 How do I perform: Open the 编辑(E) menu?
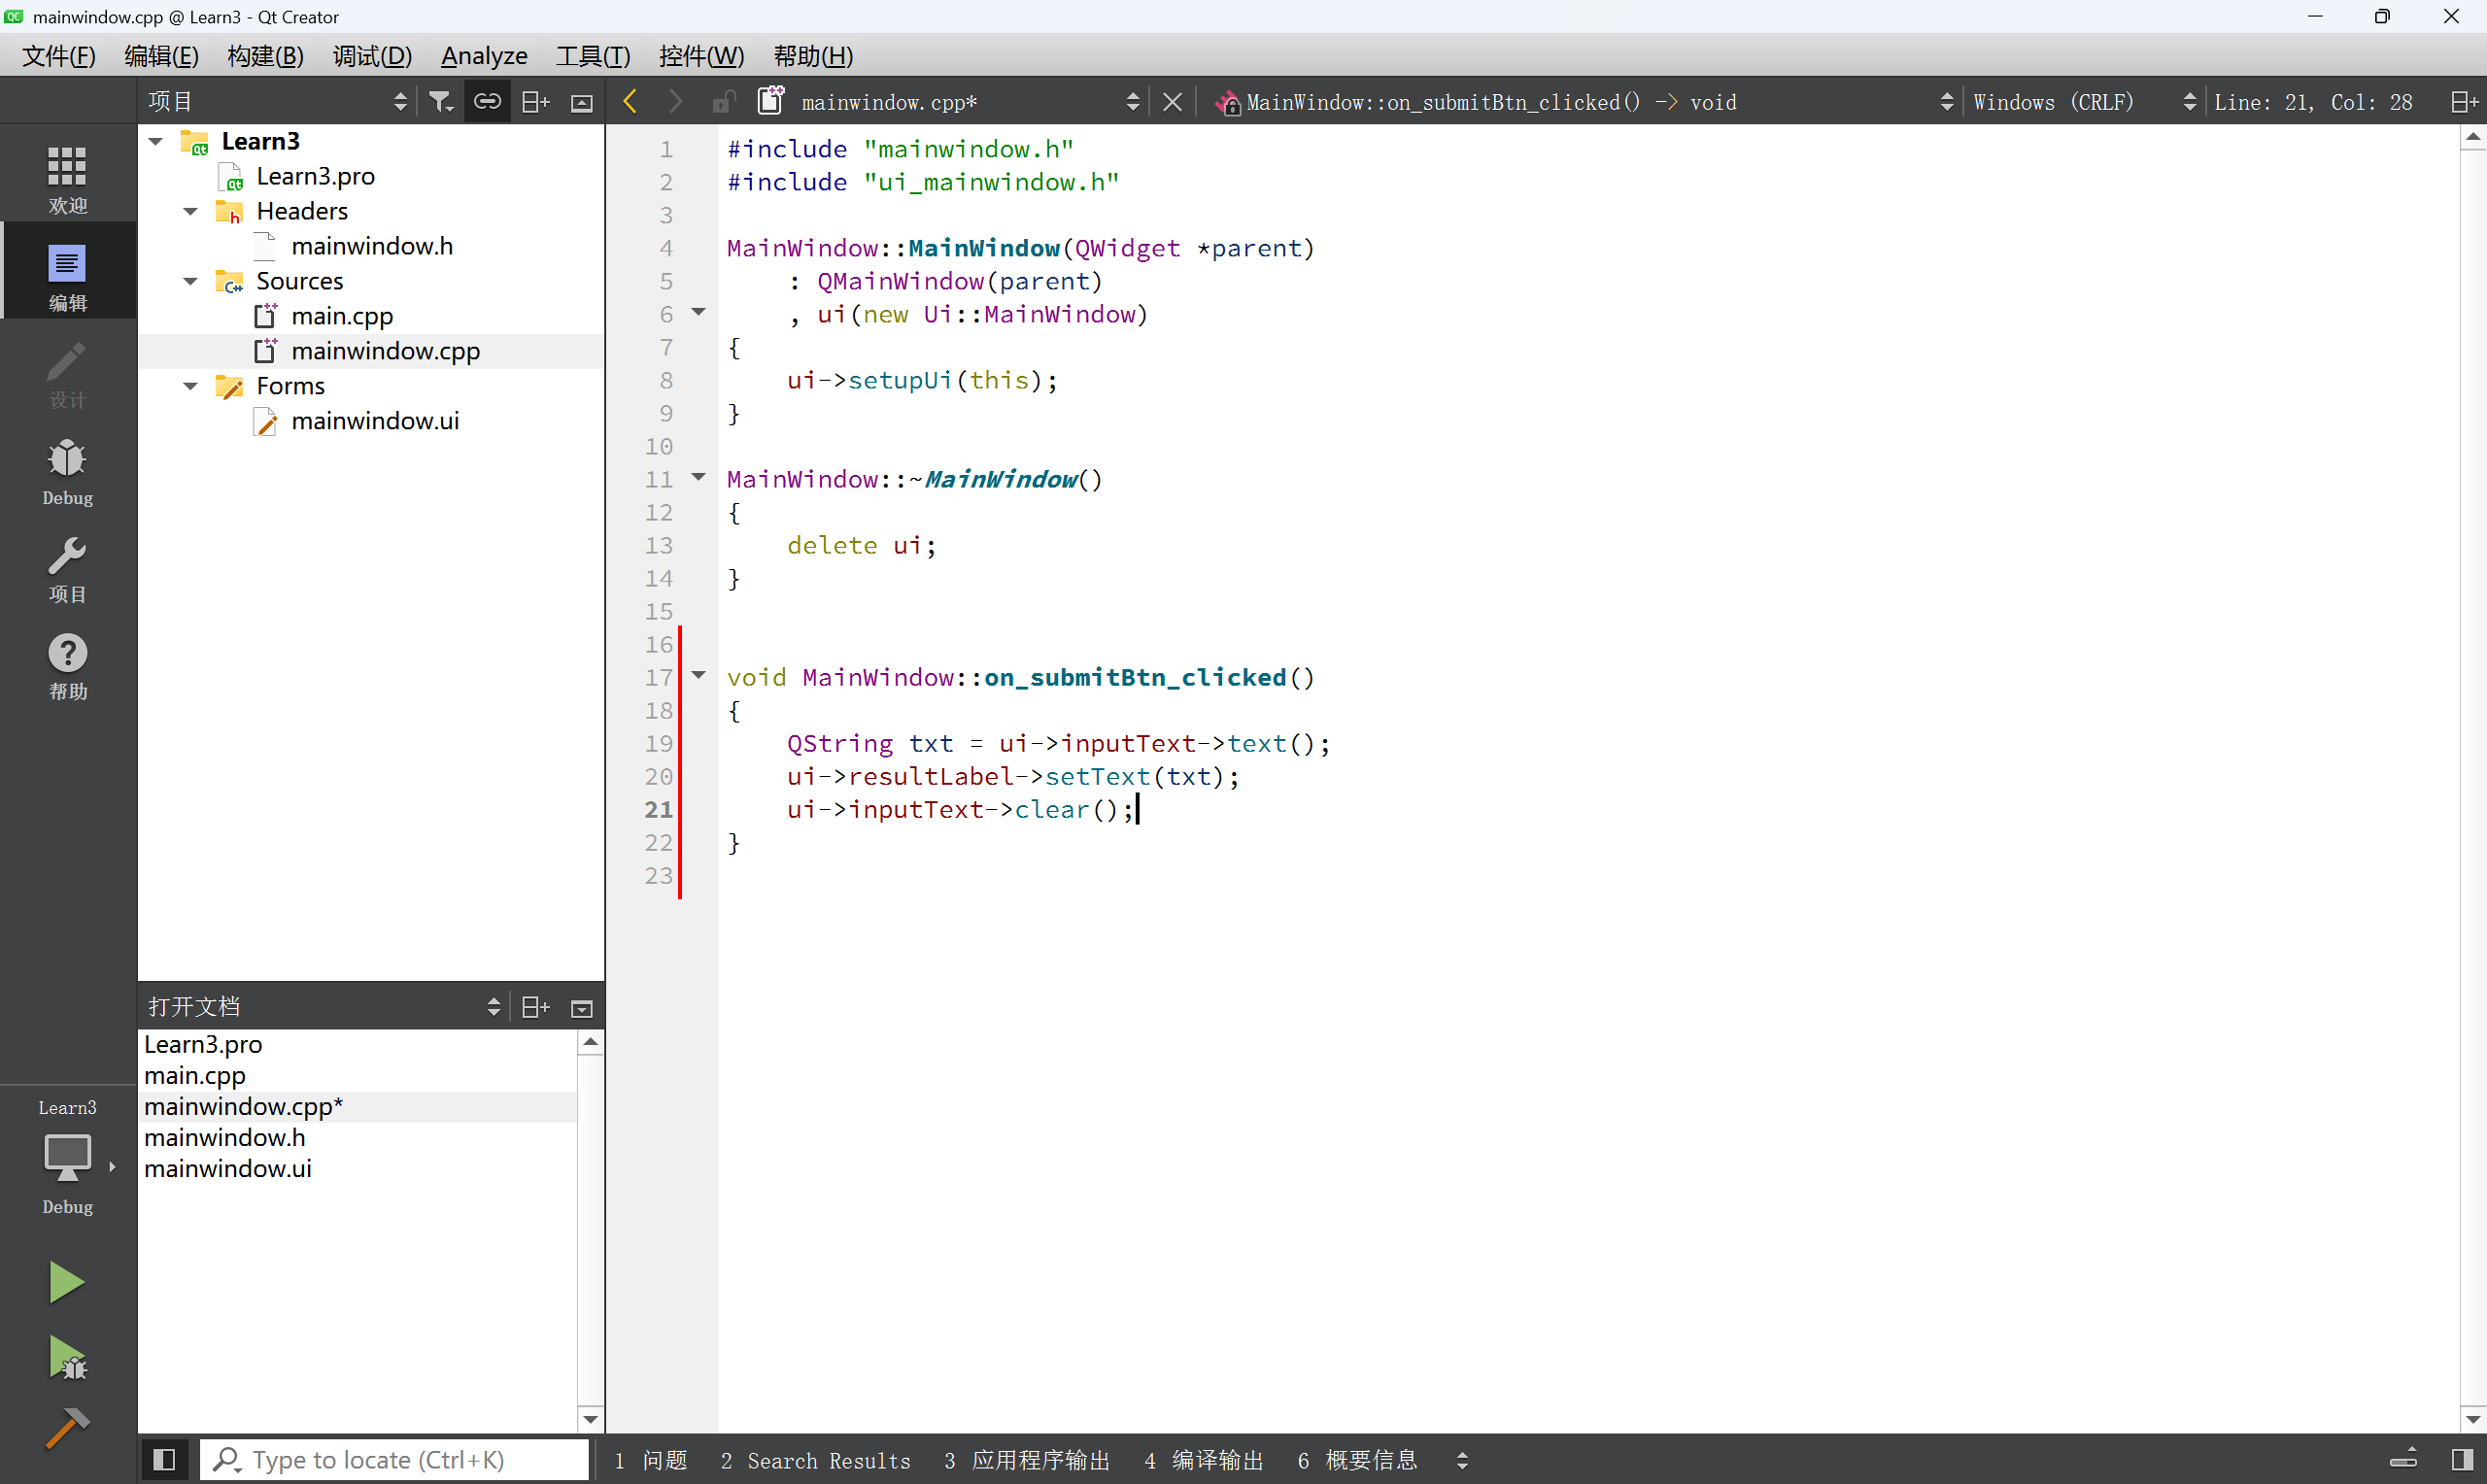[161, 56]
